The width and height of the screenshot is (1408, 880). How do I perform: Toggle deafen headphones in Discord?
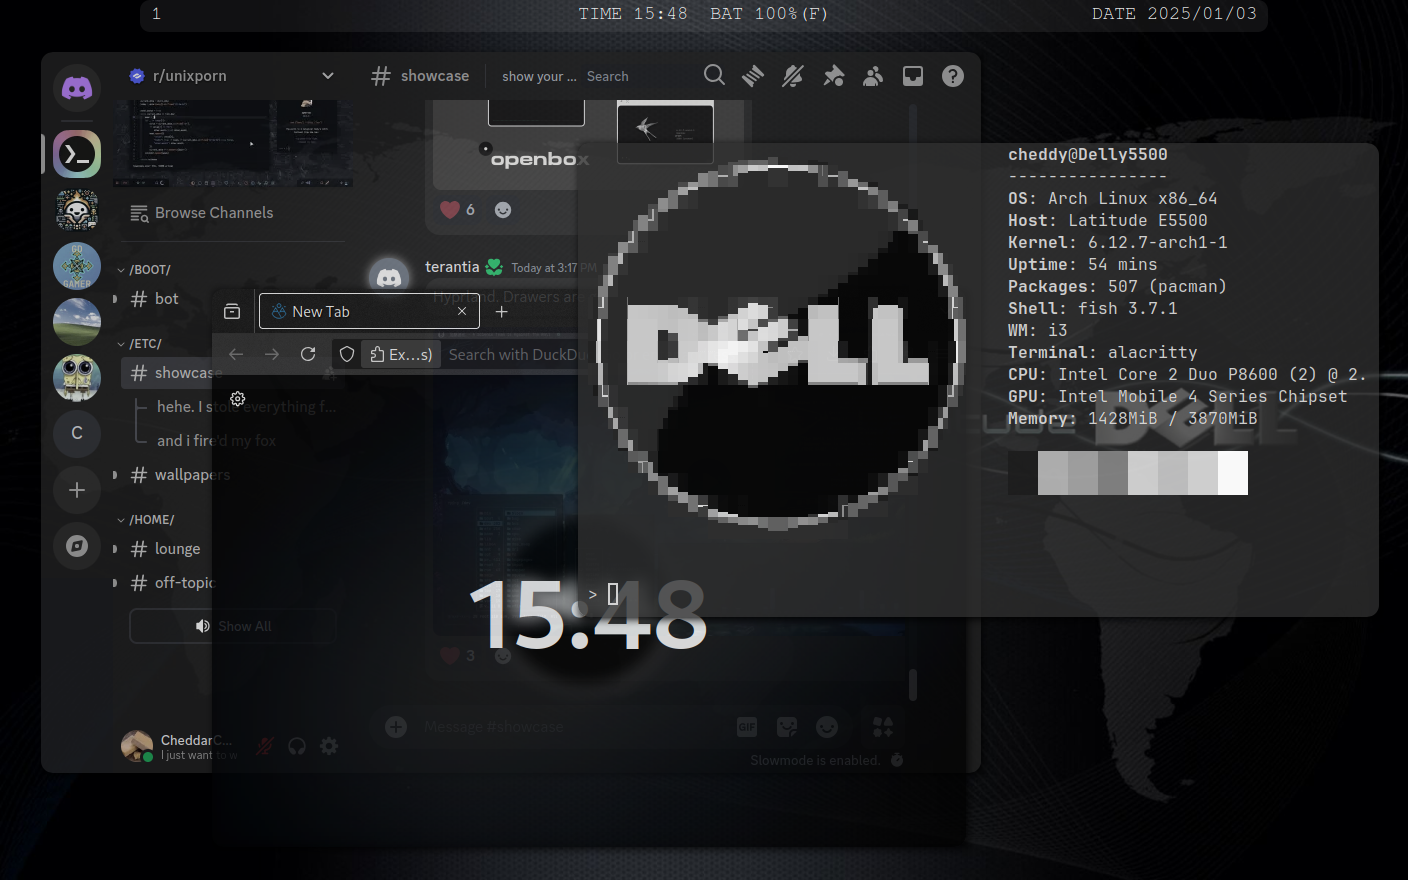pos(297,746)
